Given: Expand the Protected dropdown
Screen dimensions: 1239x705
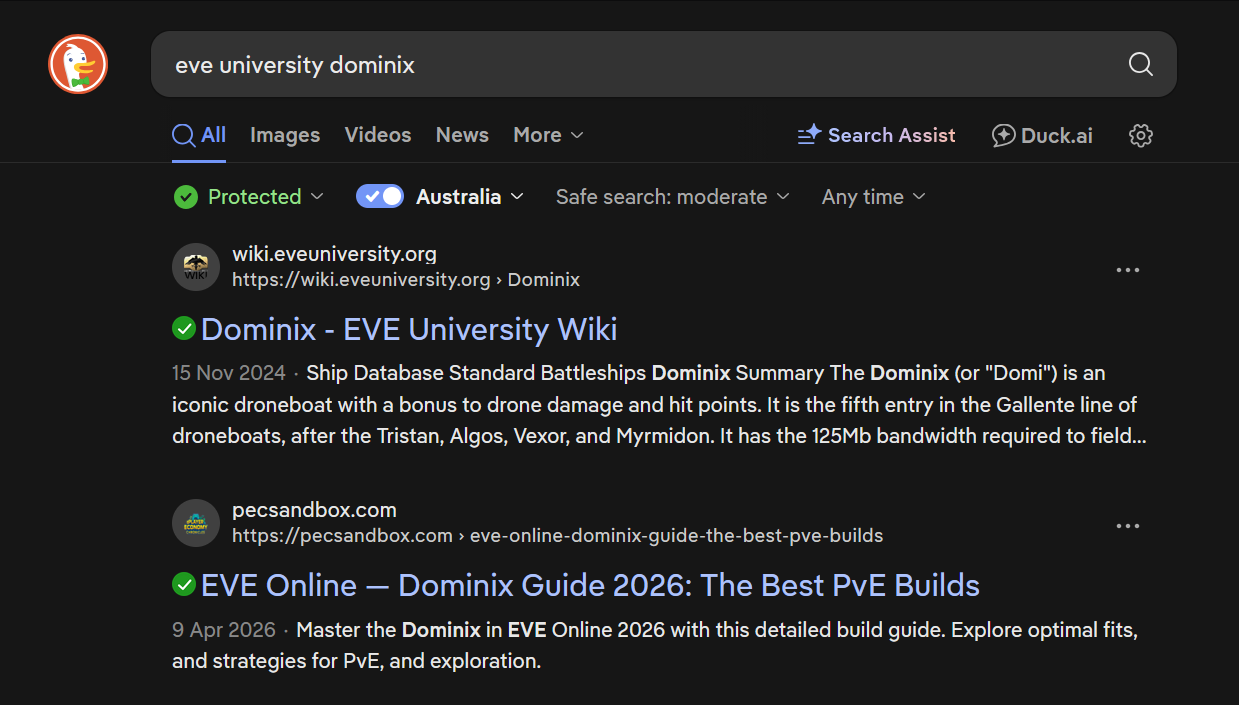Looking at the screenshot, I should click(249, 197).
